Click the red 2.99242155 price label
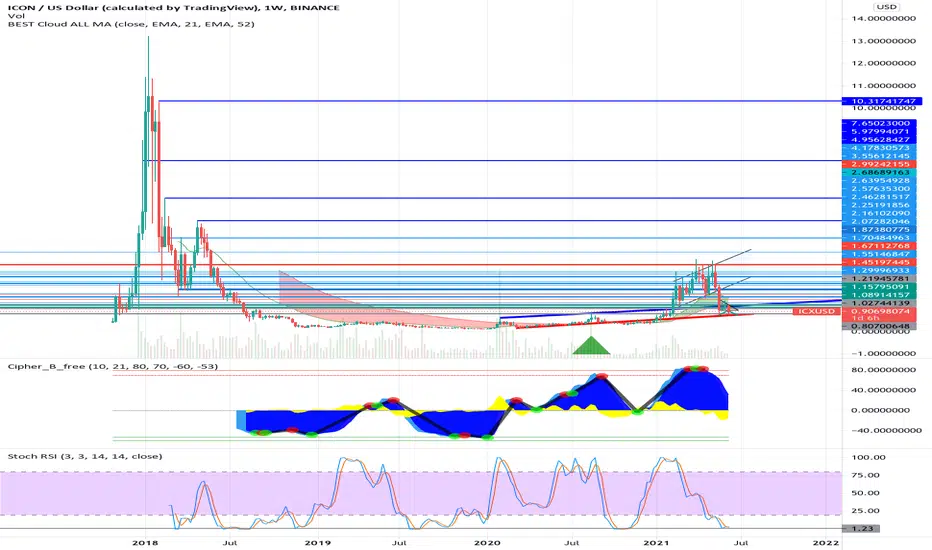The width and height of the screenshot is (932, 550). coord(879,164)
